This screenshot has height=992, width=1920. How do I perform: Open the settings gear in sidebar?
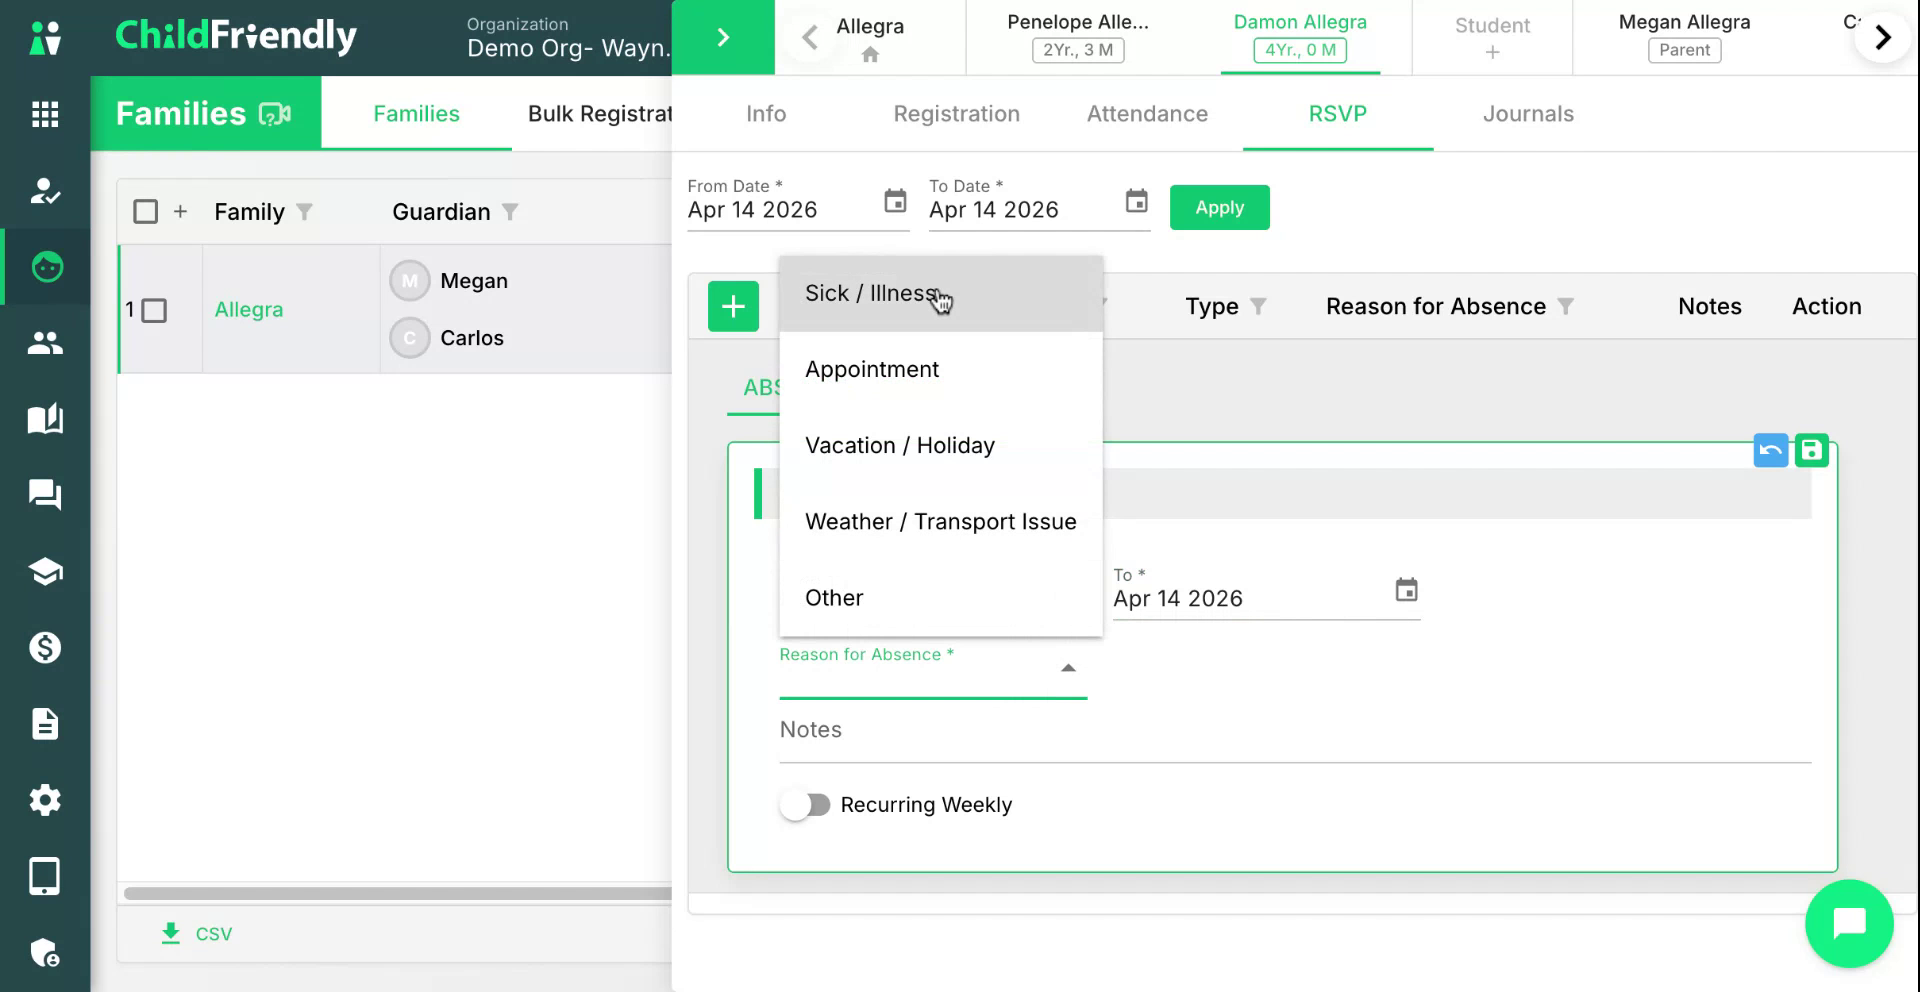45,800
